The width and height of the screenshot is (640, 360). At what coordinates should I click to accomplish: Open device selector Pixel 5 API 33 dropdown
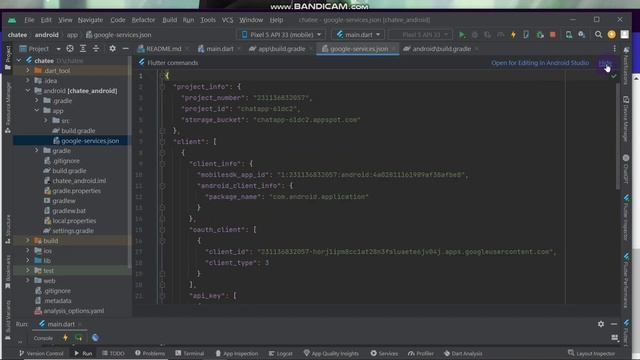point(281,35)
